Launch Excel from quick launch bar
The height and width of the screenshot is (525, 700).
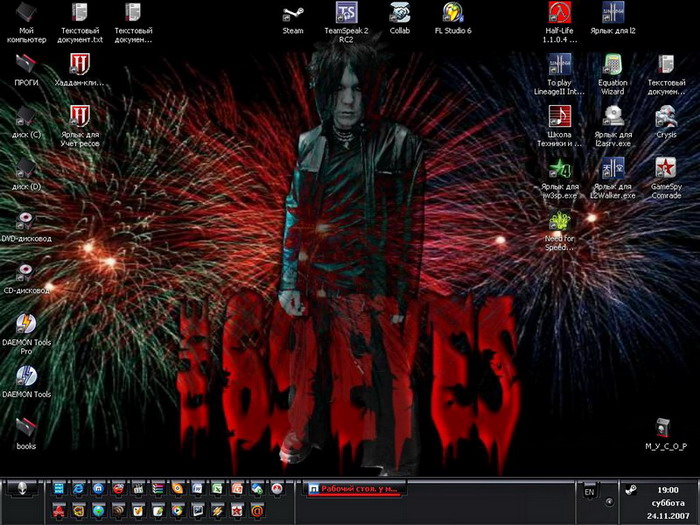click(217, 489)
